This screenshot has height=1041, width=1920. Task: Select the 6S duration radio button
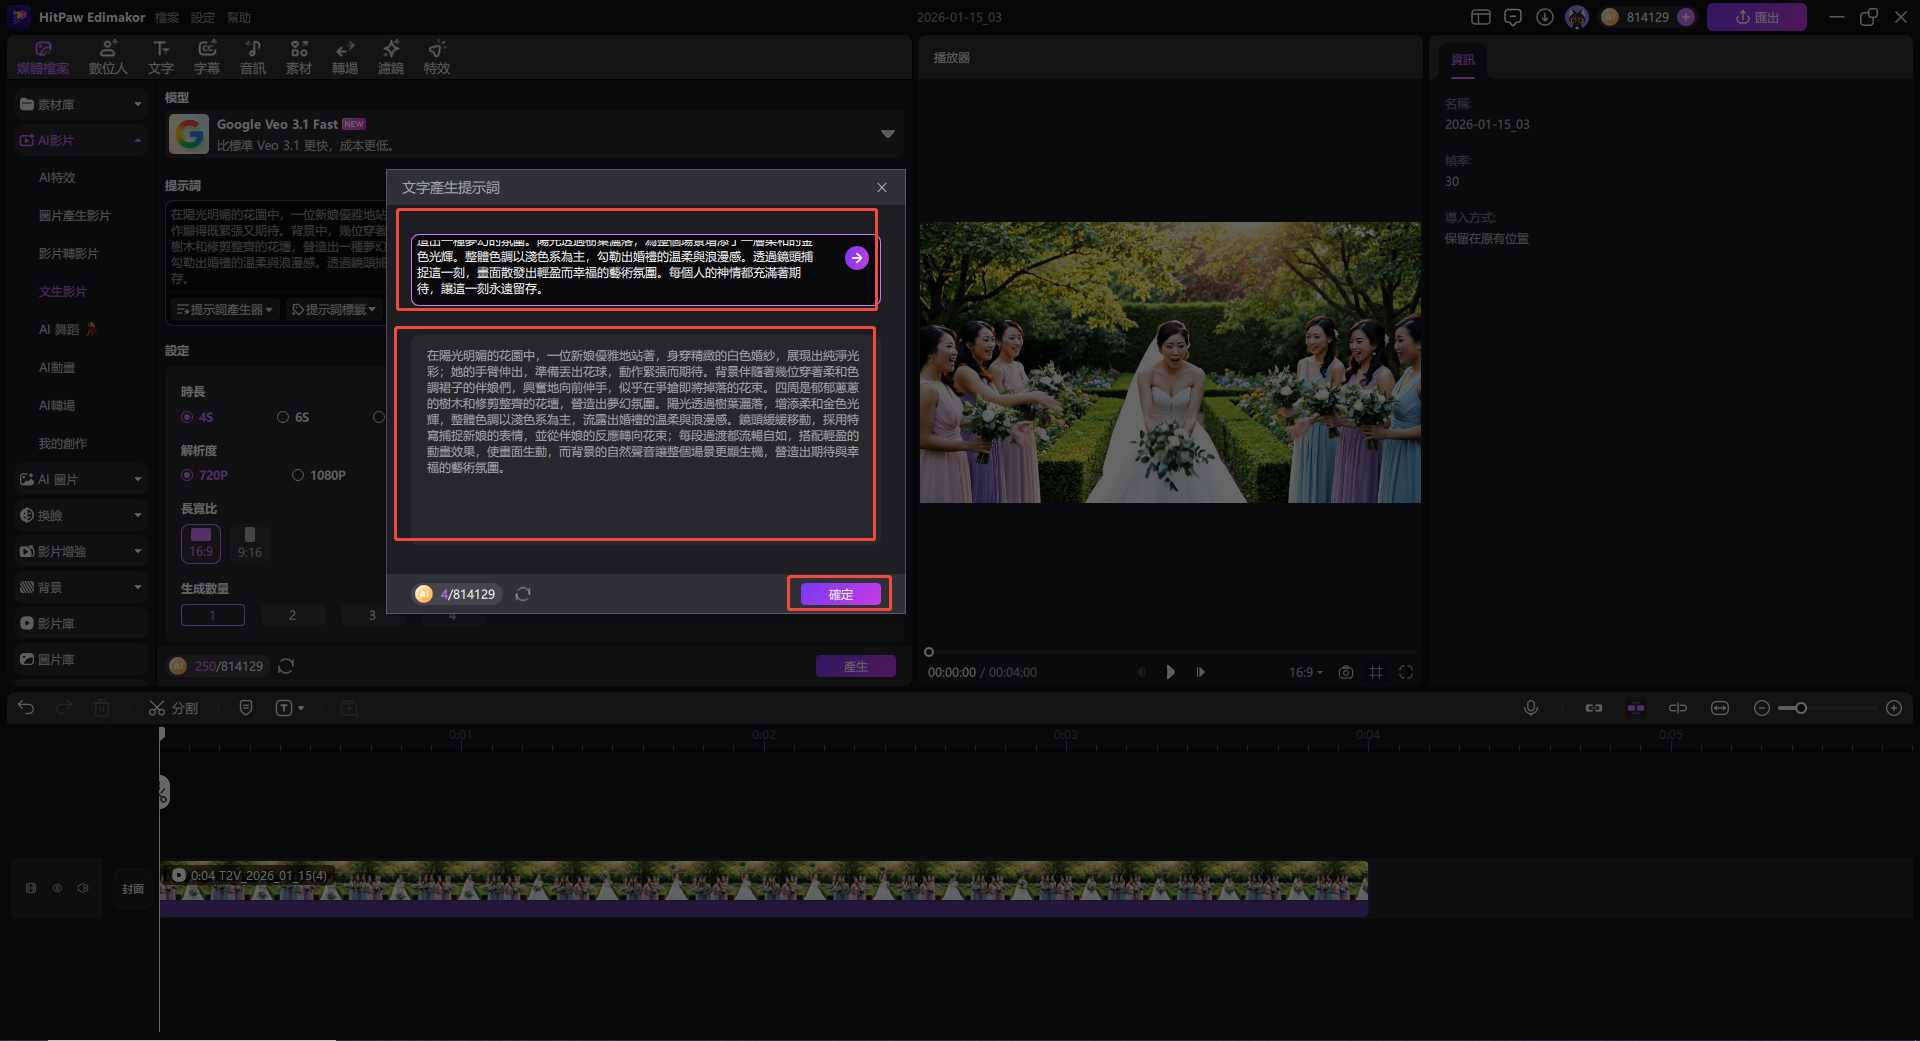(x=283, y=417)
